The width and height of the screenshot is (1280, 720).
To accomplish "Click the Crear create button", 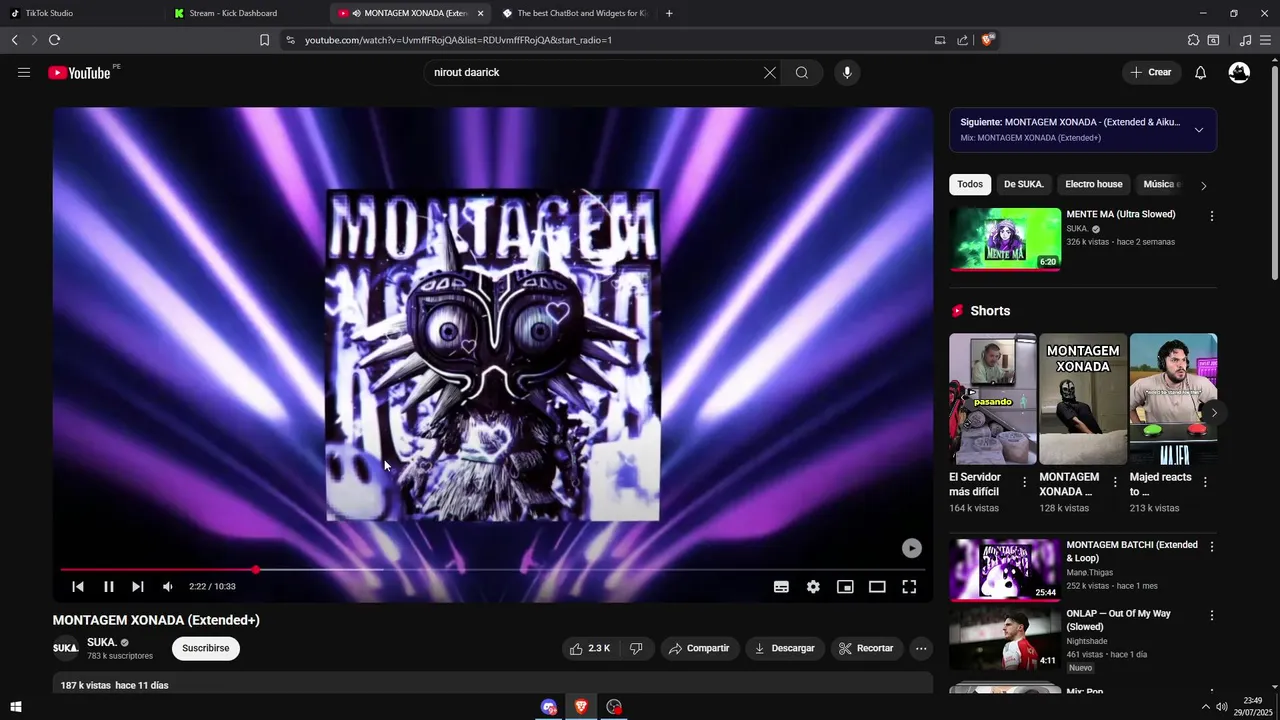I will tap(1150, 72).
